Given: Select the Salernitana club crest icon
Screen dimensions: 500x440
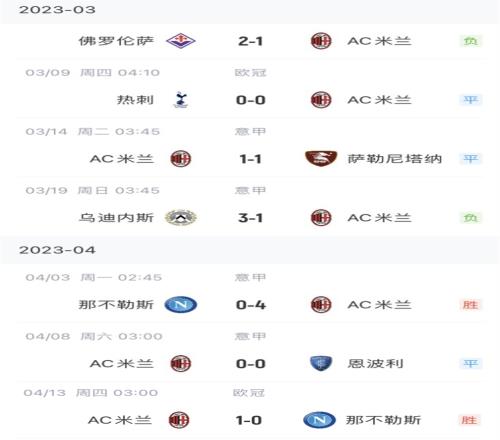Looking at the screenshot, I should coord(321,158).
